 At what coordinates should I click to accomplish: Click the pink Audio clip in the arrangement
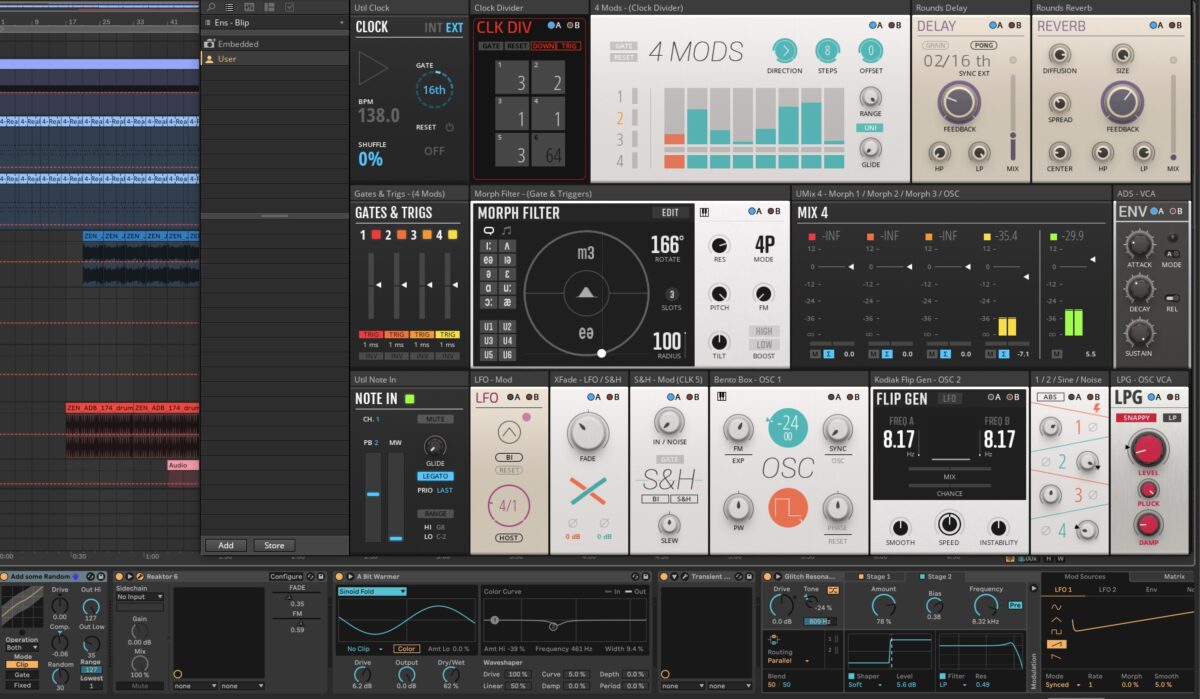click(x=183, y=465)
